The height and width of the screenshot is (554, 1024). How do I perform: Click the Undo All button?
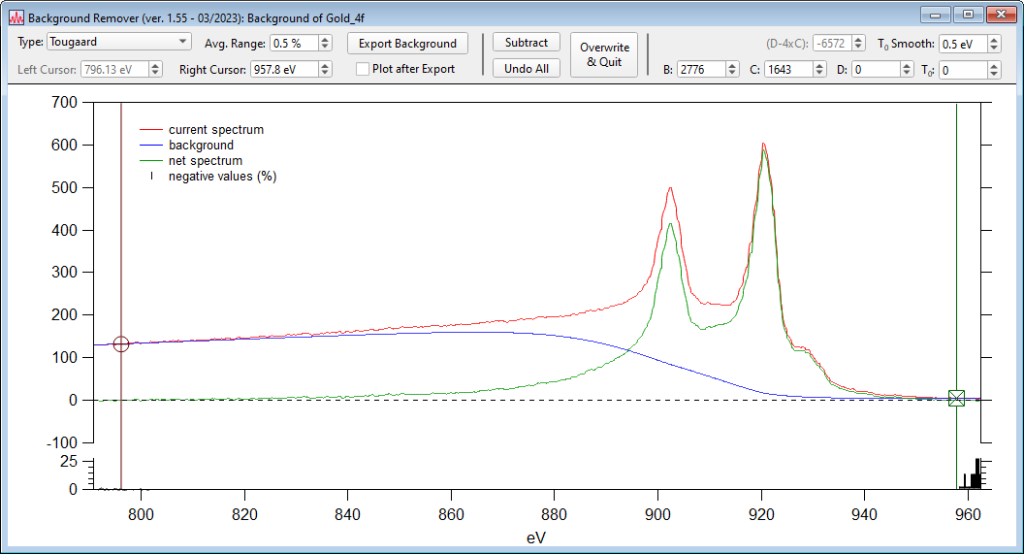(x=526, y=69)
